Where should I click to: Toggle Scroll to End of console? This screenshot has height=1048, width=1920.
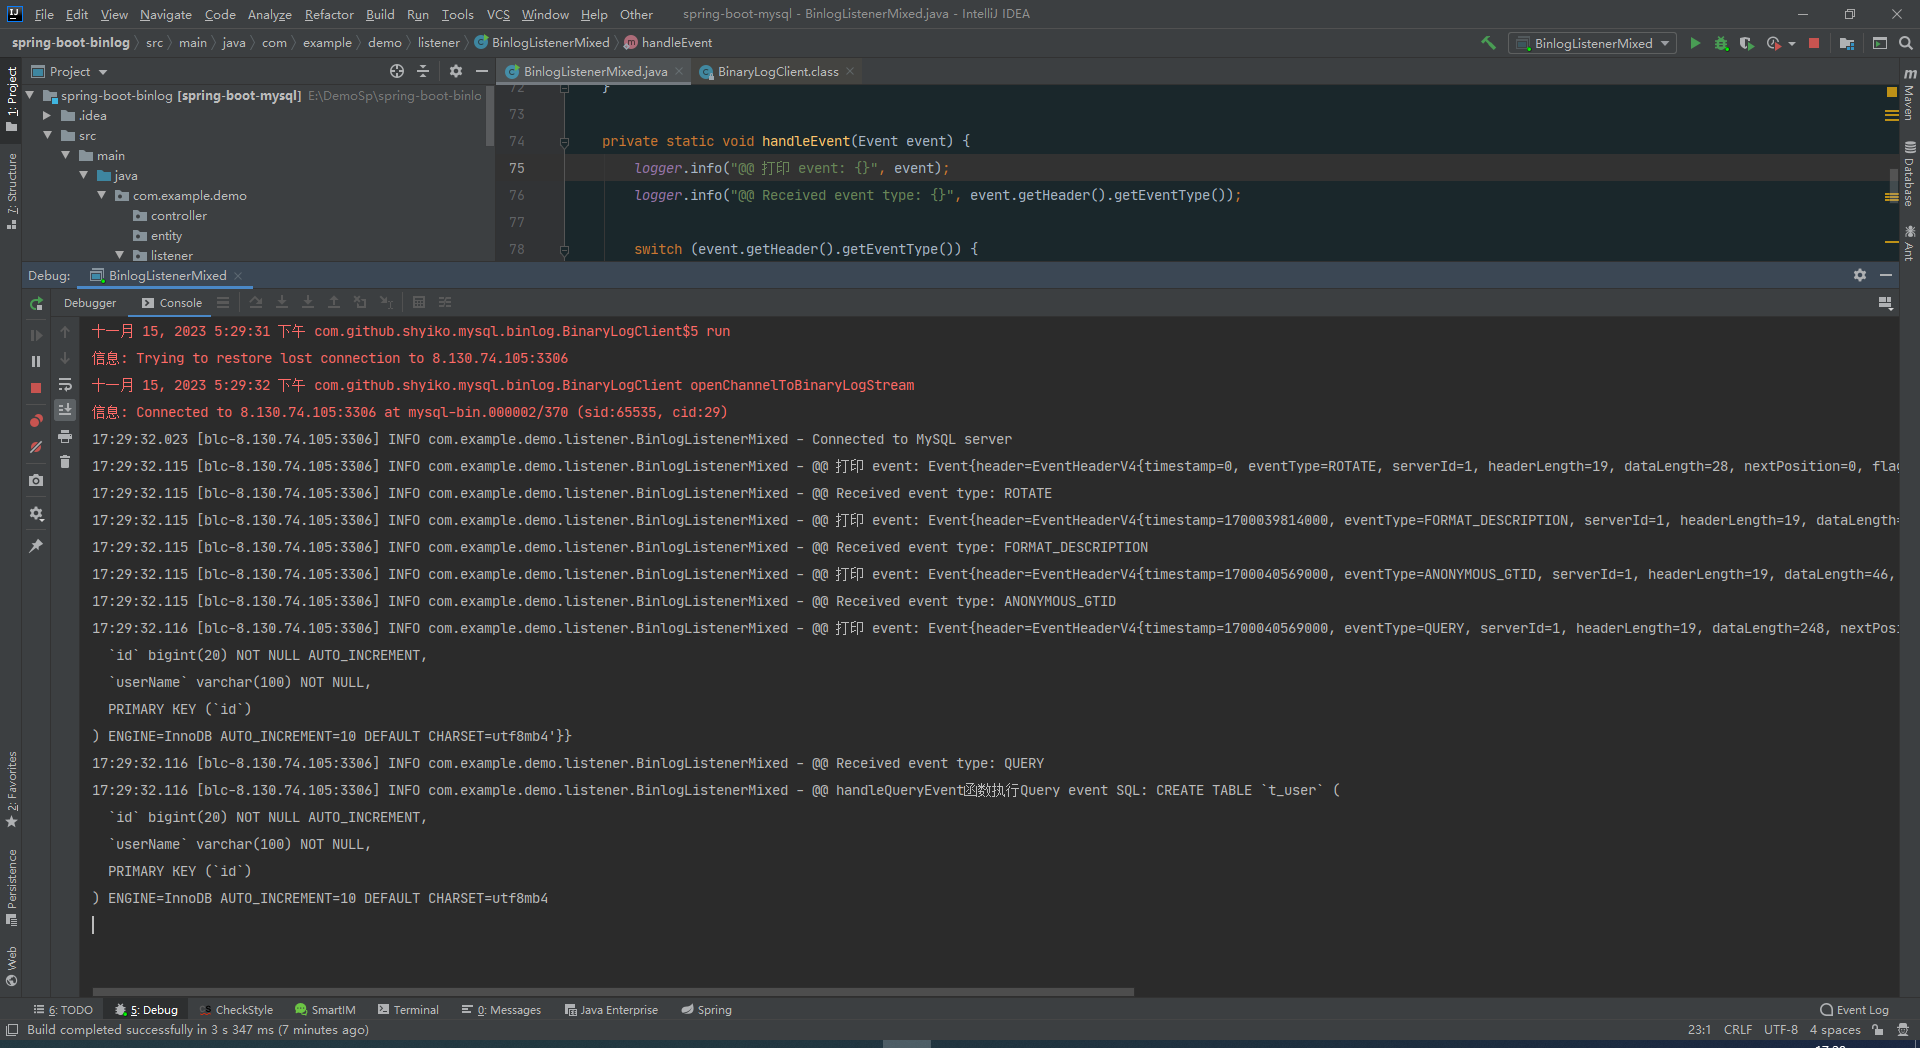click(x=65, y=410)
